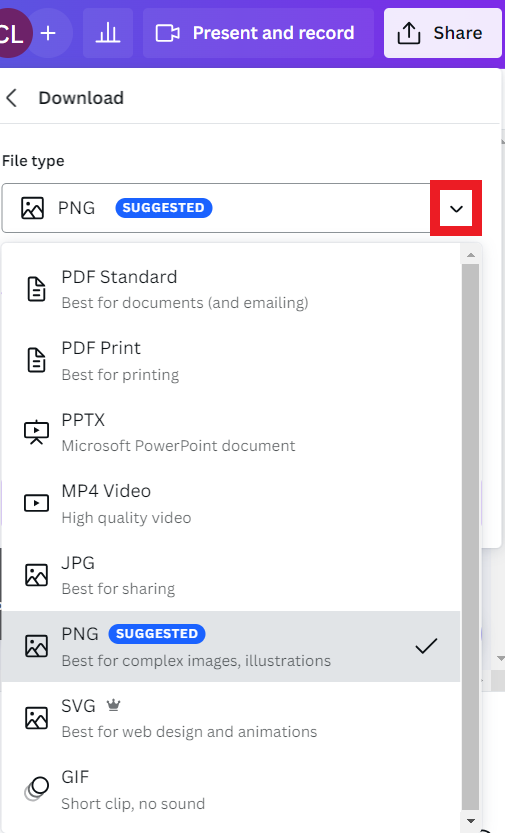The image size is (505, 833).
Task: Open the insights bar chart icon
Action: click(x=108, y=33)
